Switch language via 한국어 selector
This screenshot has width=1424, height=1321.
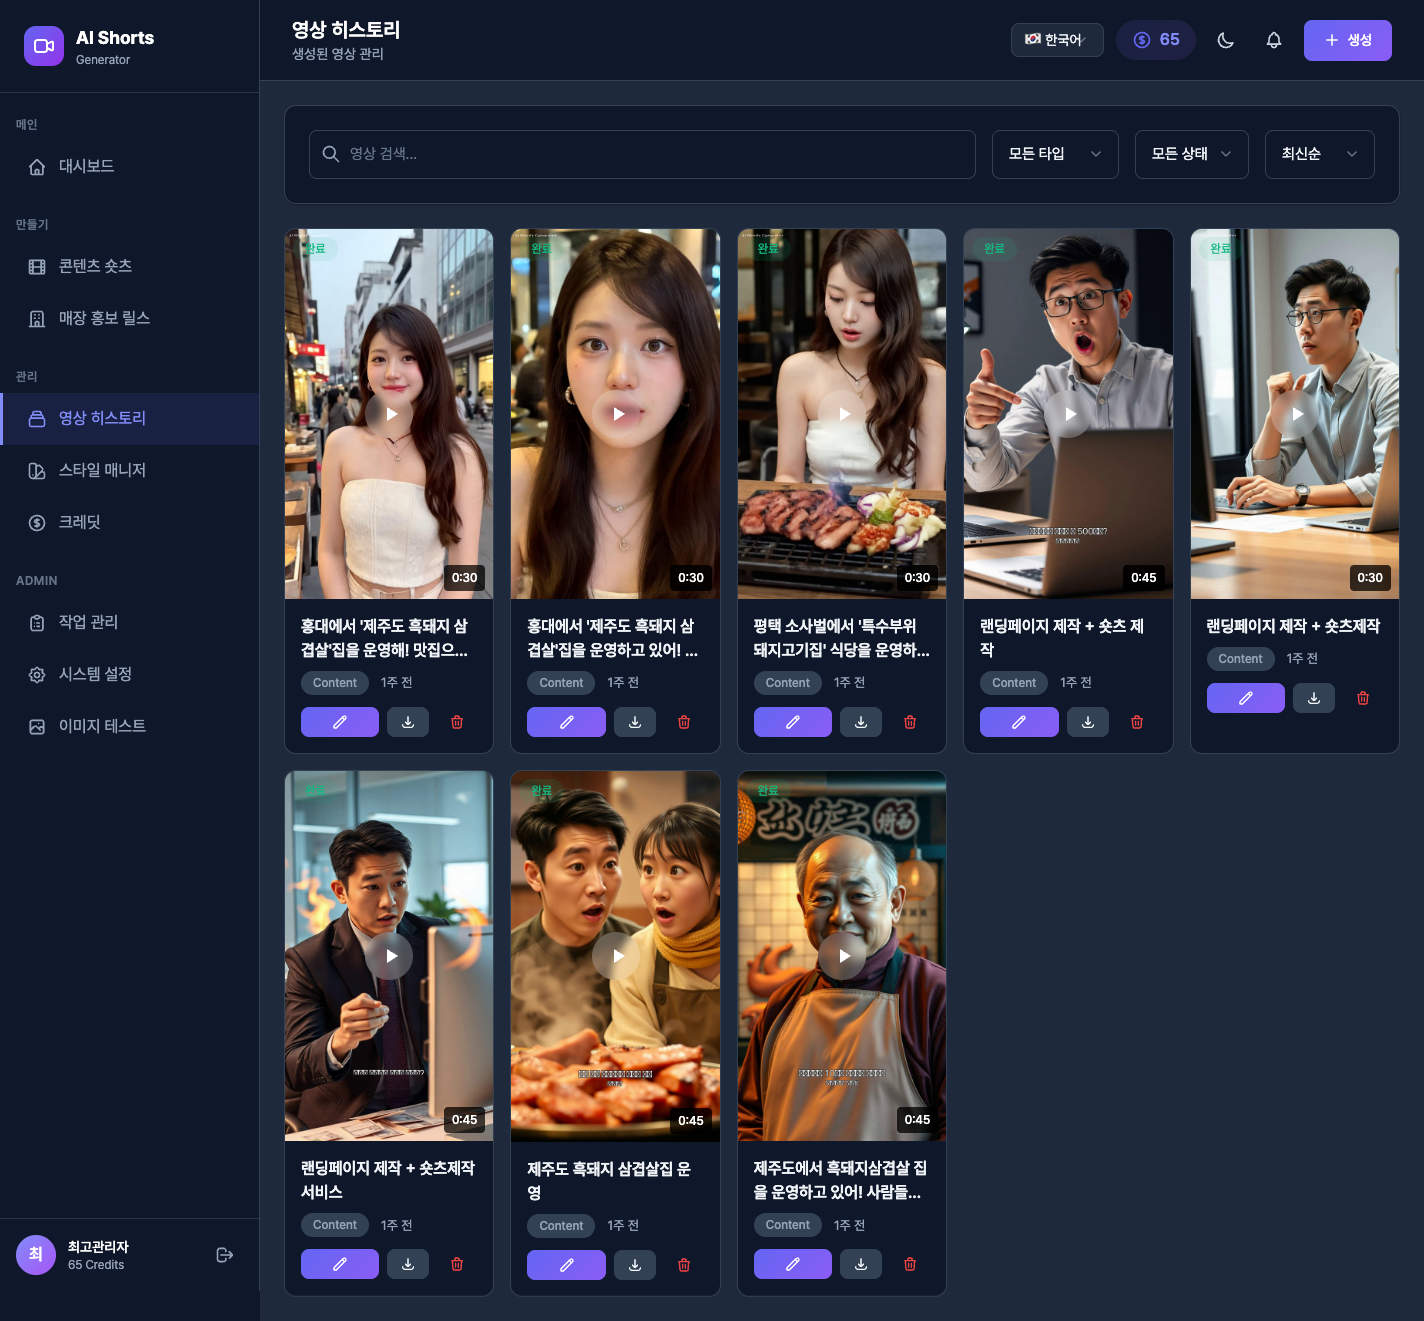[1056, 40]
